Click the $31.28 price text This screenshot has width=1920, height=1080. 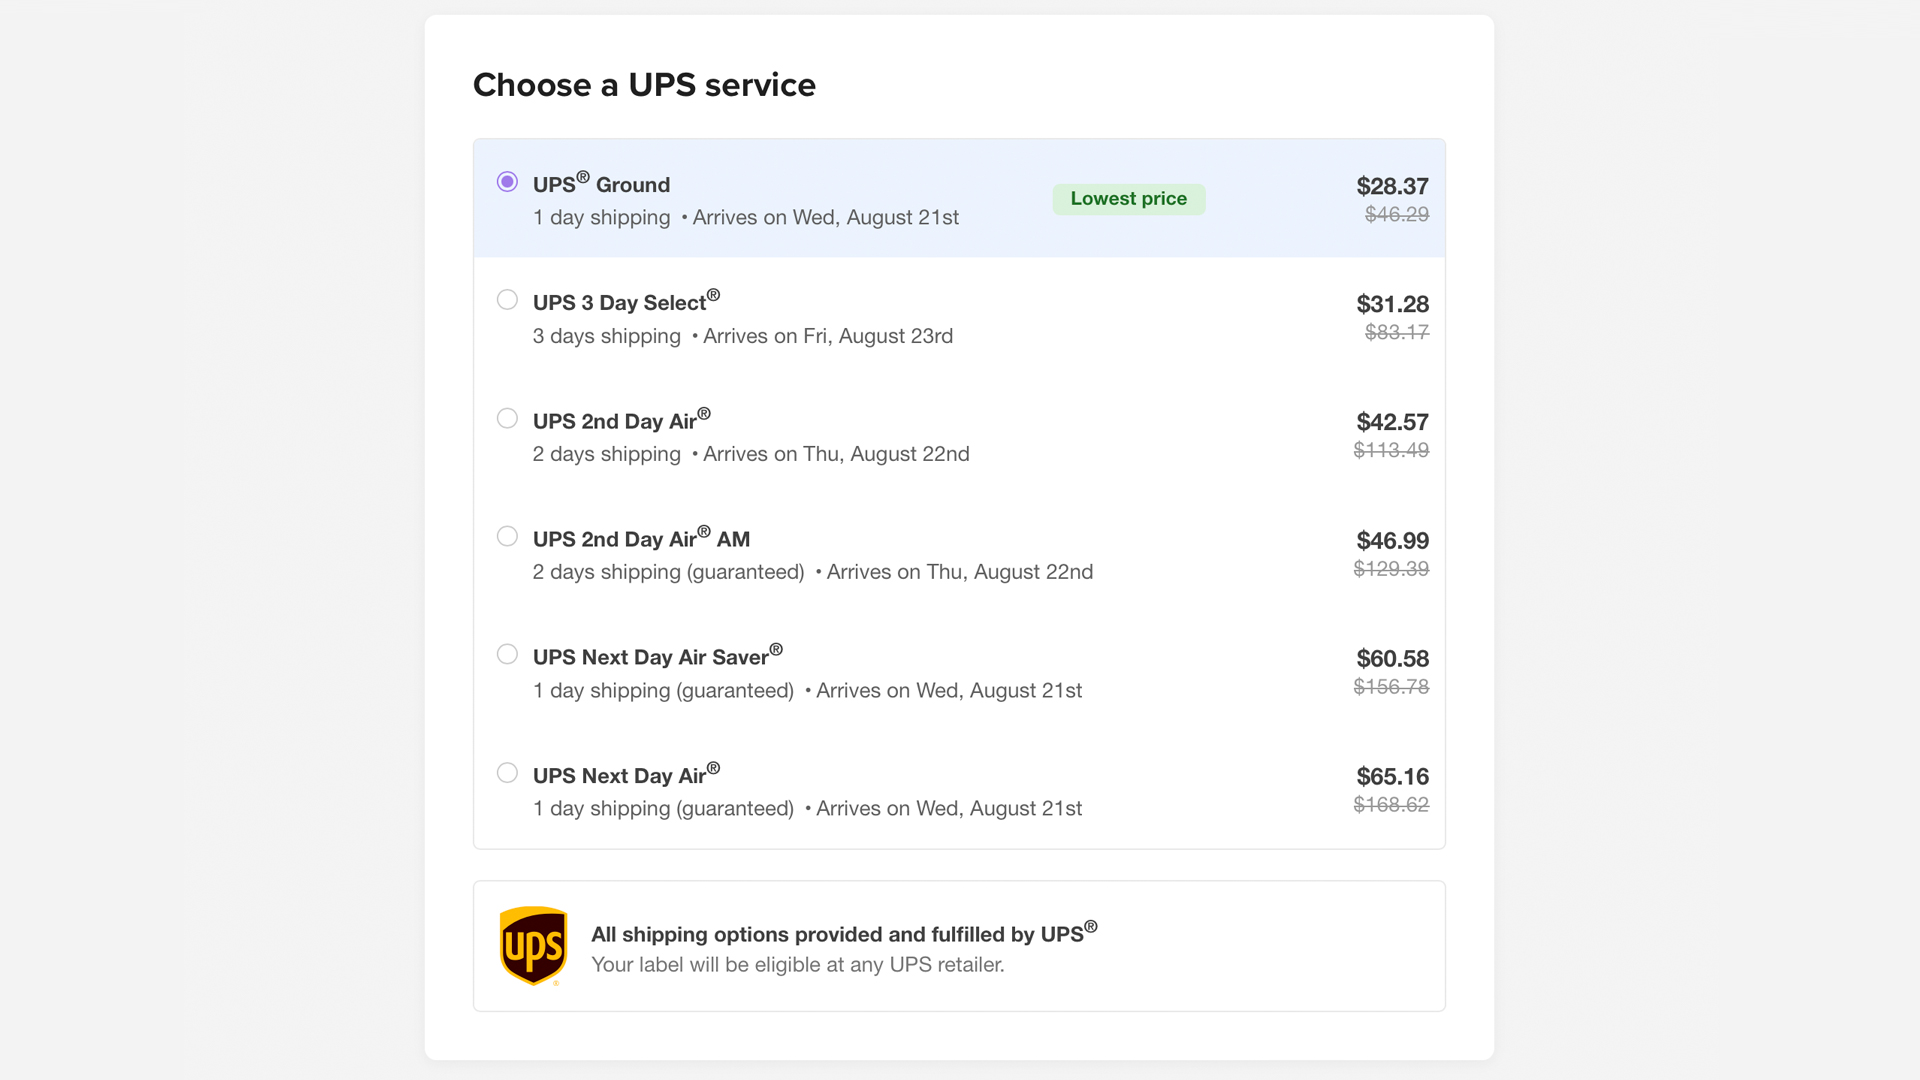(1392, 304)
